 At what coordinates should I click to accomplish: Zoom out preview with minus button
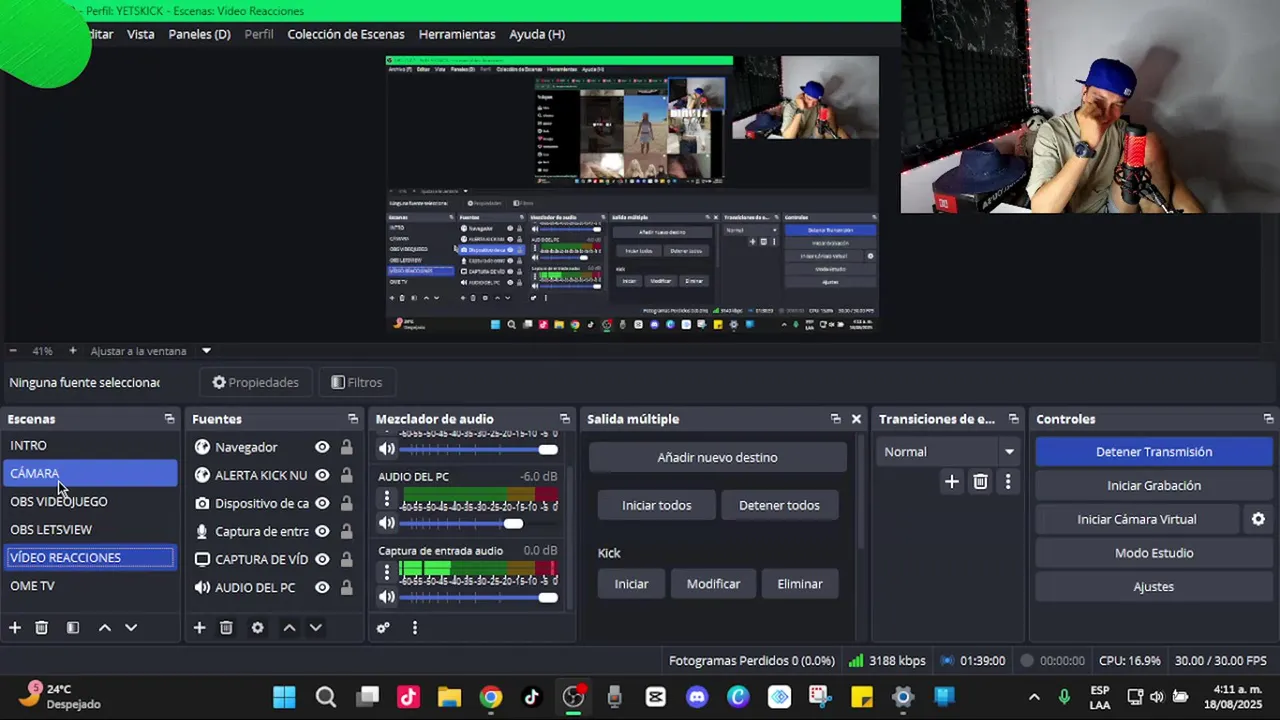(x=13, y=351)
